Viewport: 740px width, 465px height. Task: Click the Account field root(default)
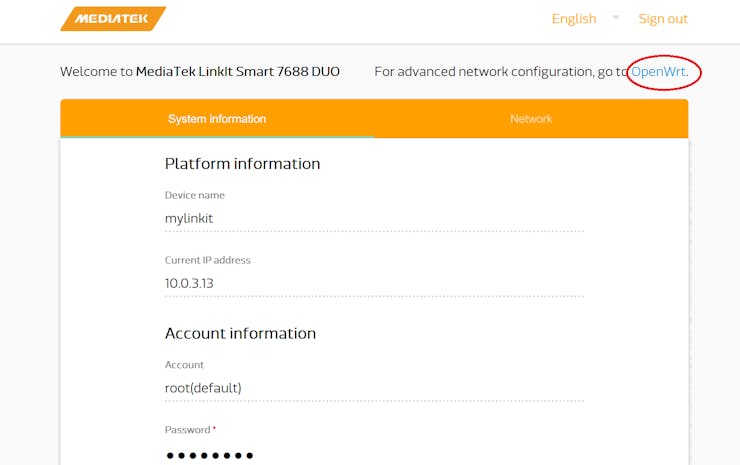(x=374, y=388)
